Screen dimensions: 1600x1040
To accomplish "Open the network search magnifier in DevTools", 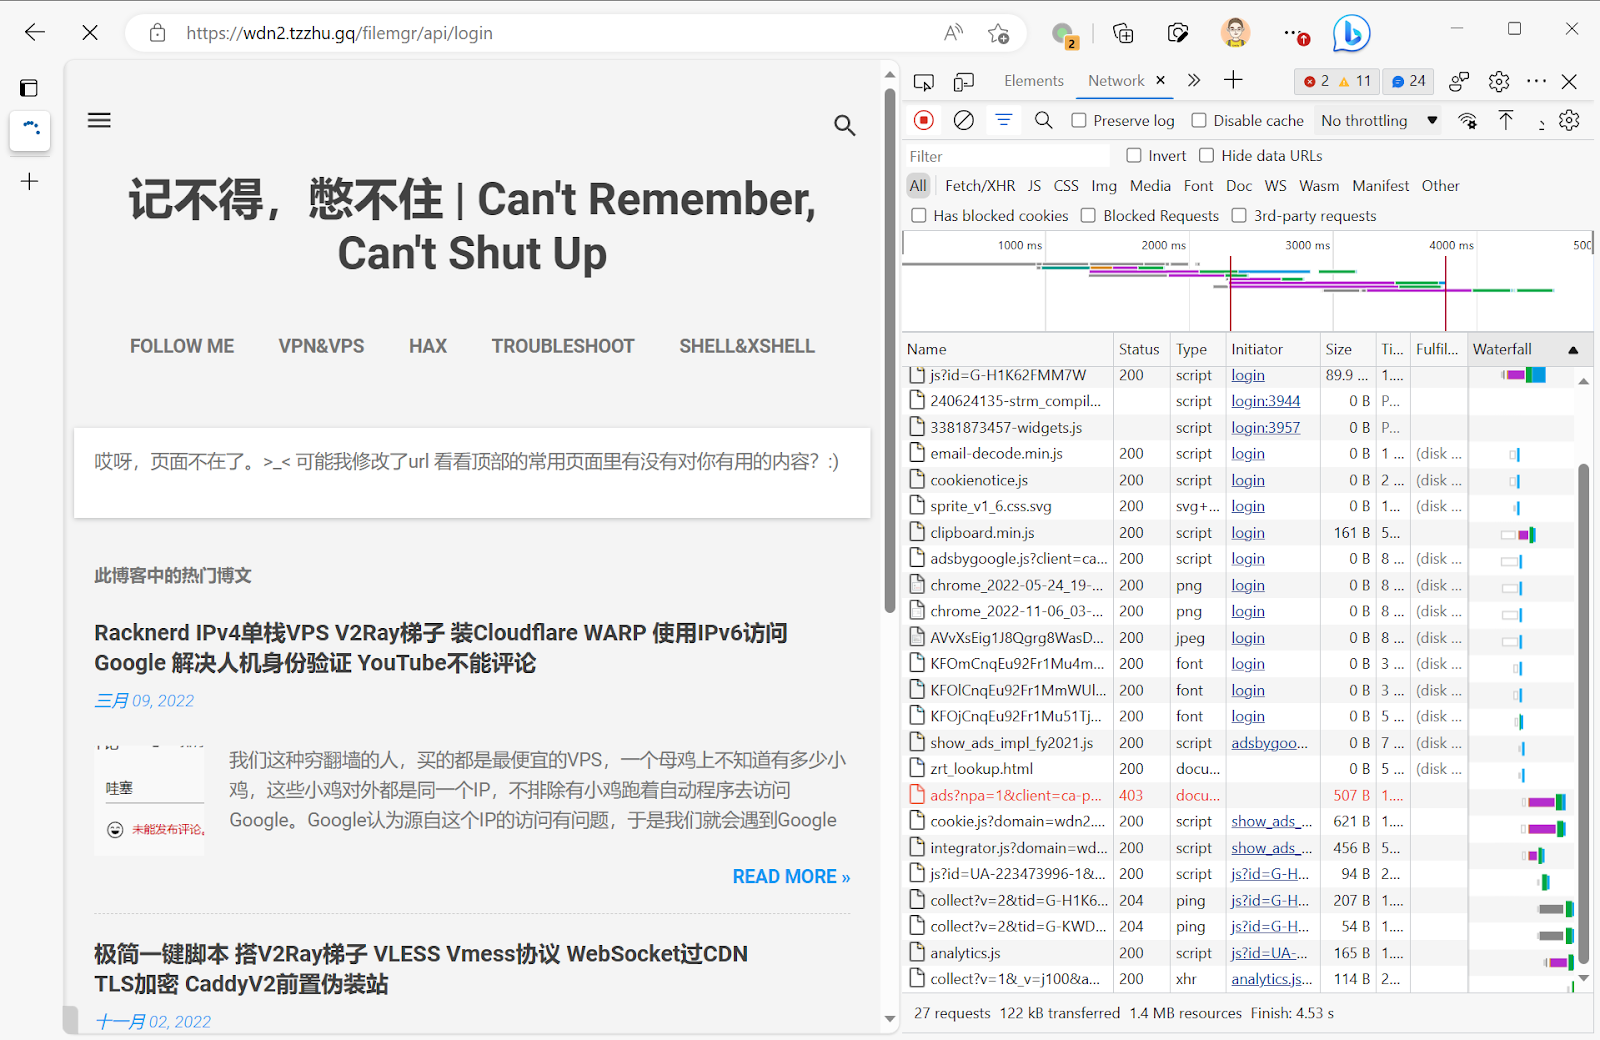I will click(x=1043, y=120).
